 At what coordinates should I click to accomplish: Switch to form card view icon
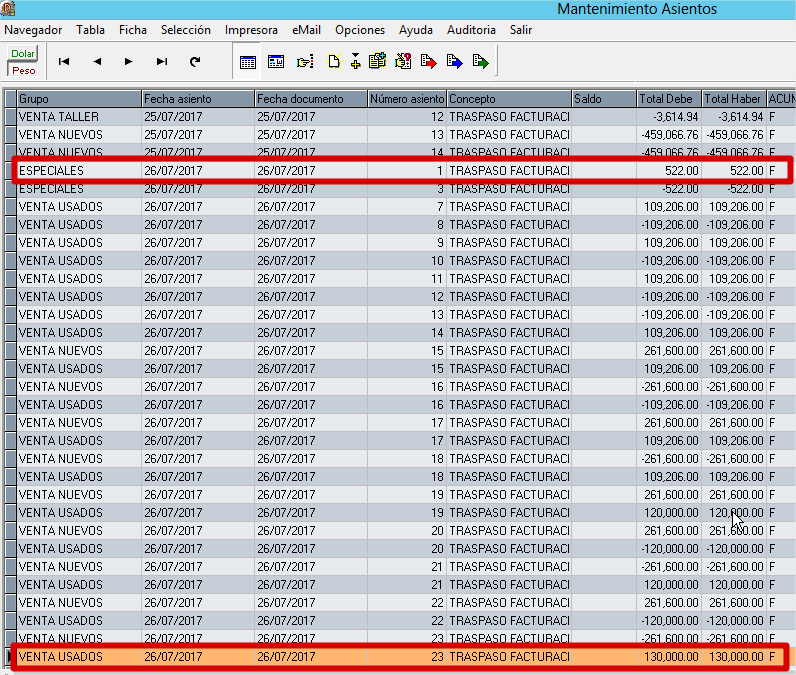(276, 62)
